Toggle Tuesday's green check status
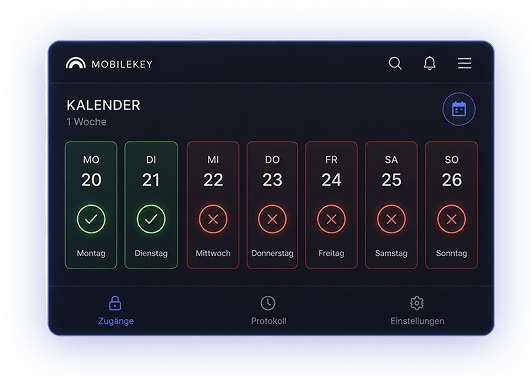The width and height of the screenshot is (531, 376). point(151,219)
